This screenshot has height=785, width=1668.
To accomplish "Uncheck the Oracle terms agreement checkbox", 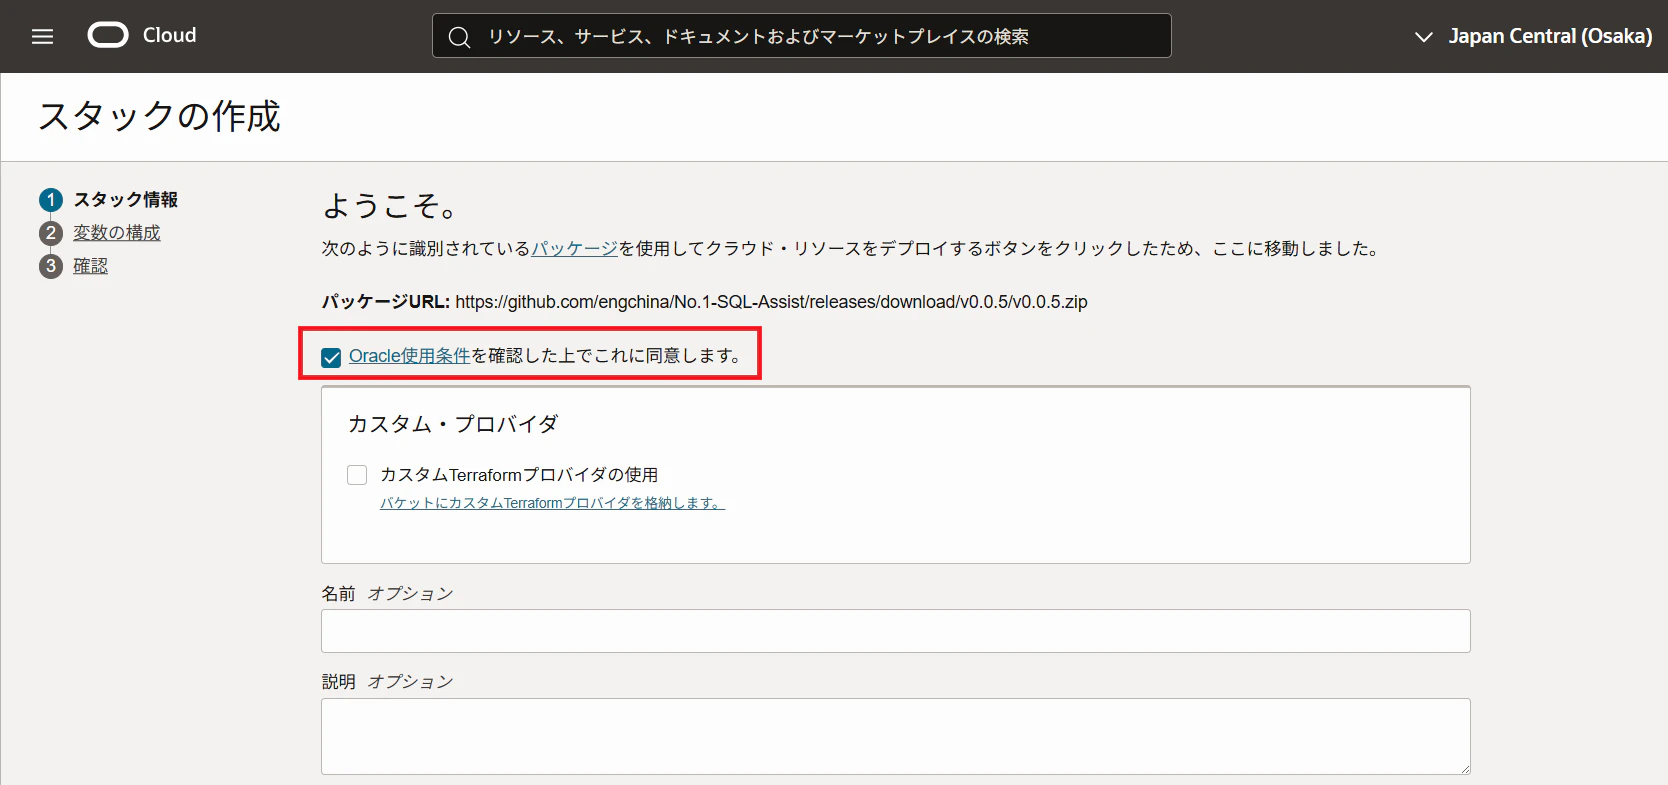I will [331, 357].
